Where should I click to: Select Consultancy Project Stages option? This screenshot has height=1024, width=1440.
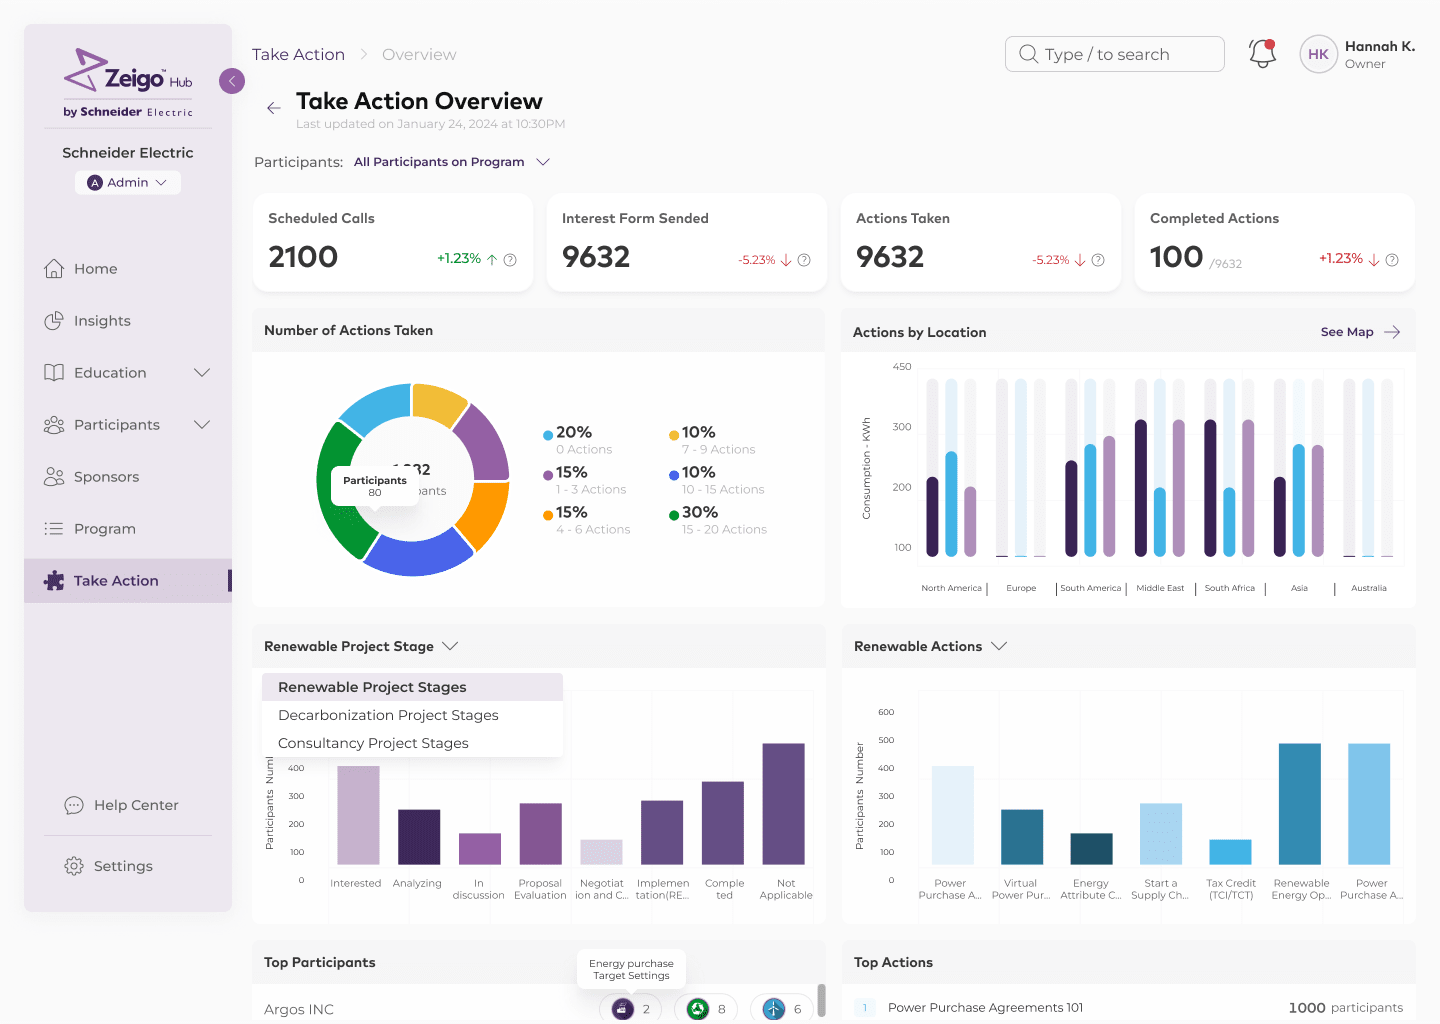[412, 743]
